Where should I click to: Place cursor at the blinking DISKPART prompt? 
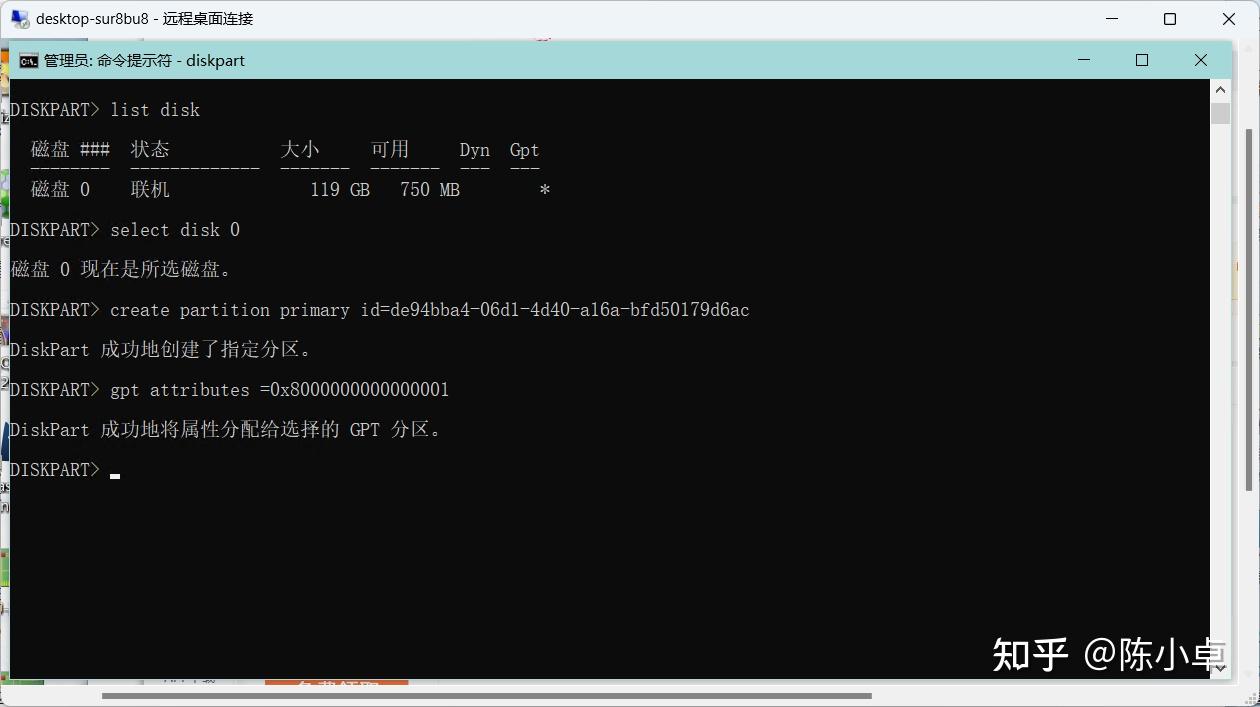tap(114, 474)
